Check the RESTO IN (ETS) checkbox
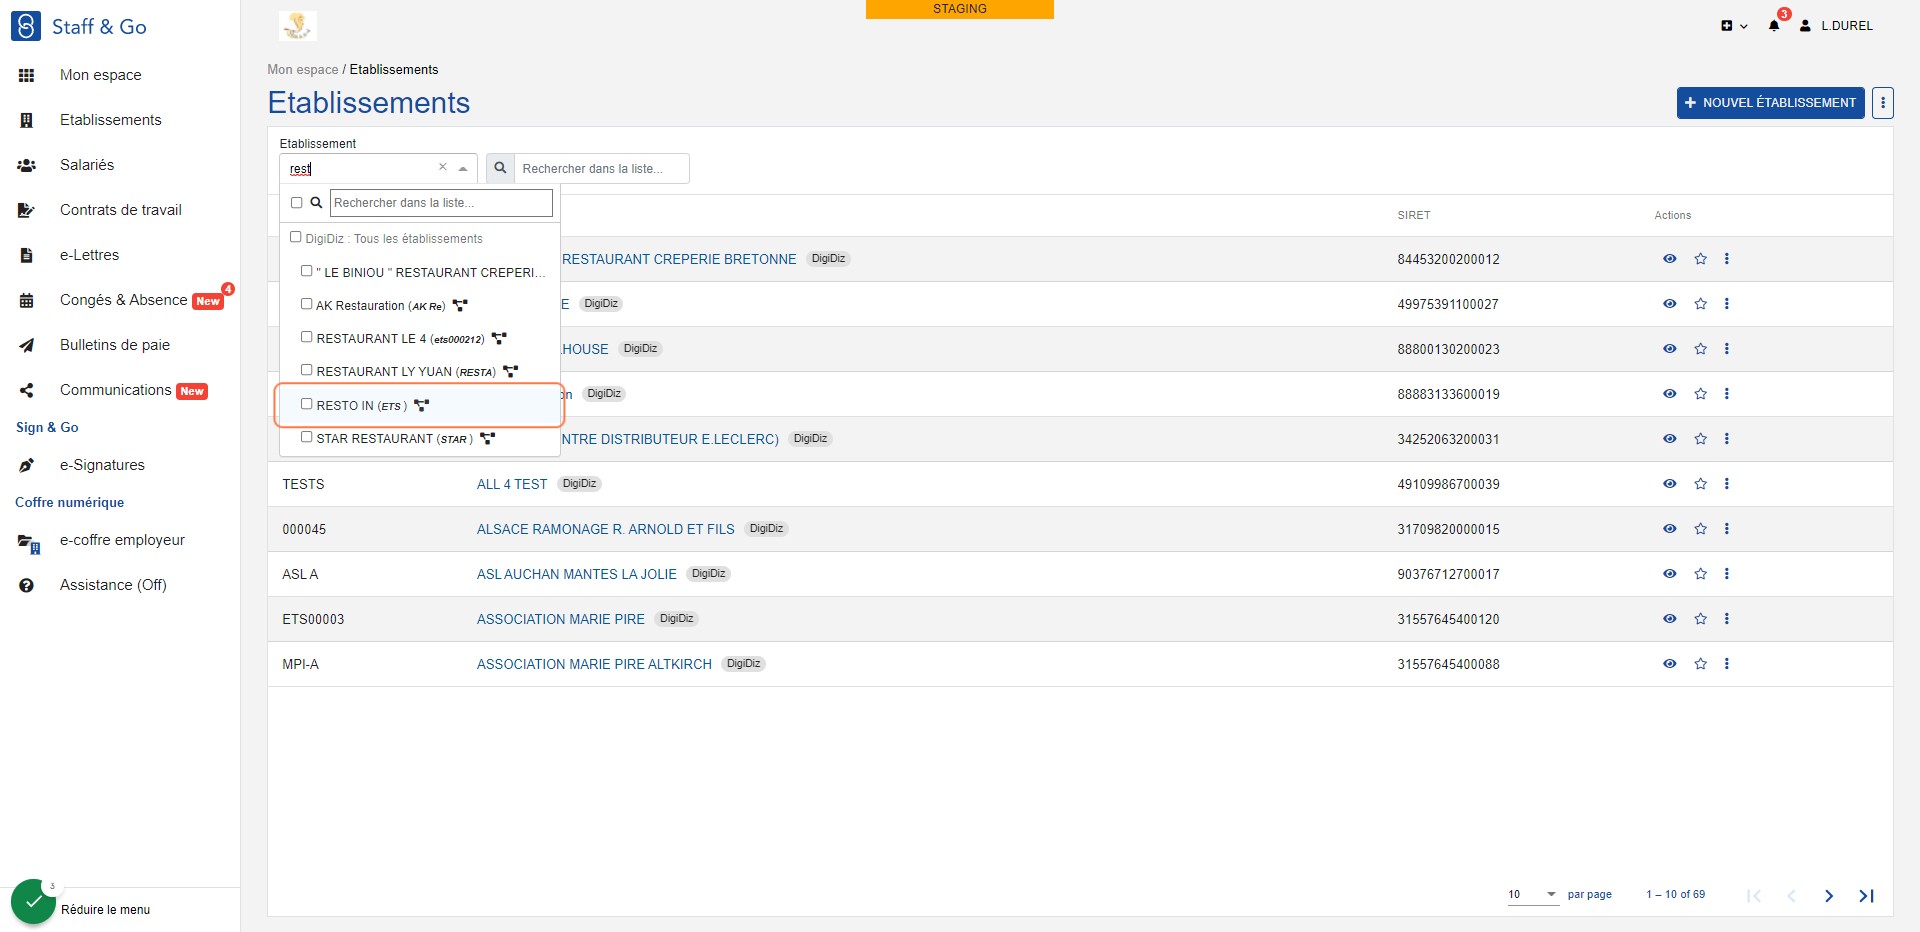The width and height of the screenshot is (1920, 932). tap(307, 404)
